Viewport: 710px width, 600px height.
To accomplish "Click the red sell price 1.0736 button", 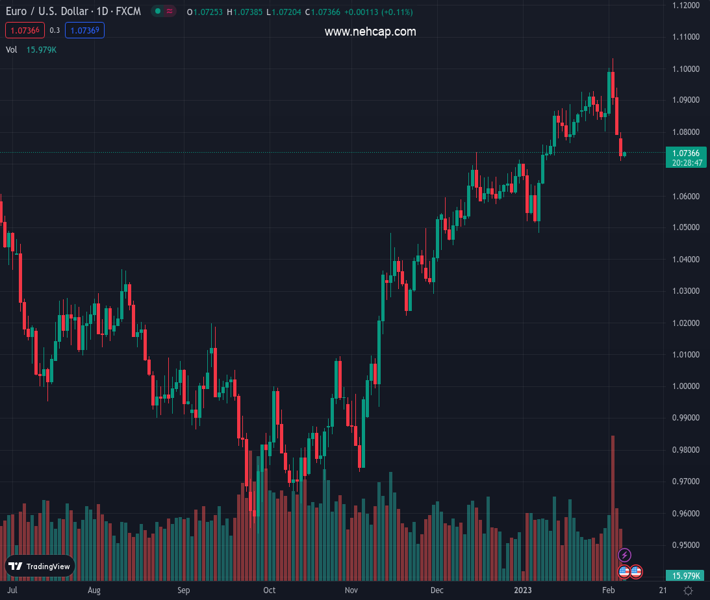I will coord(27,31).
